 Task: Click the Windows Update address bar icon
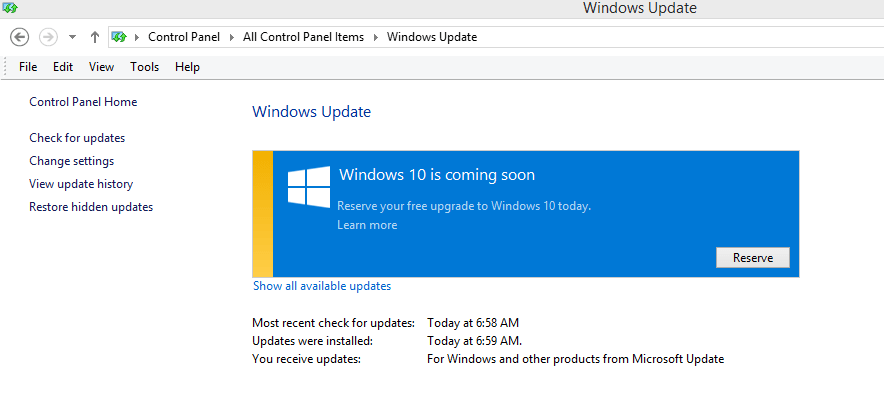pyautogui.click(x=119, y=37)
